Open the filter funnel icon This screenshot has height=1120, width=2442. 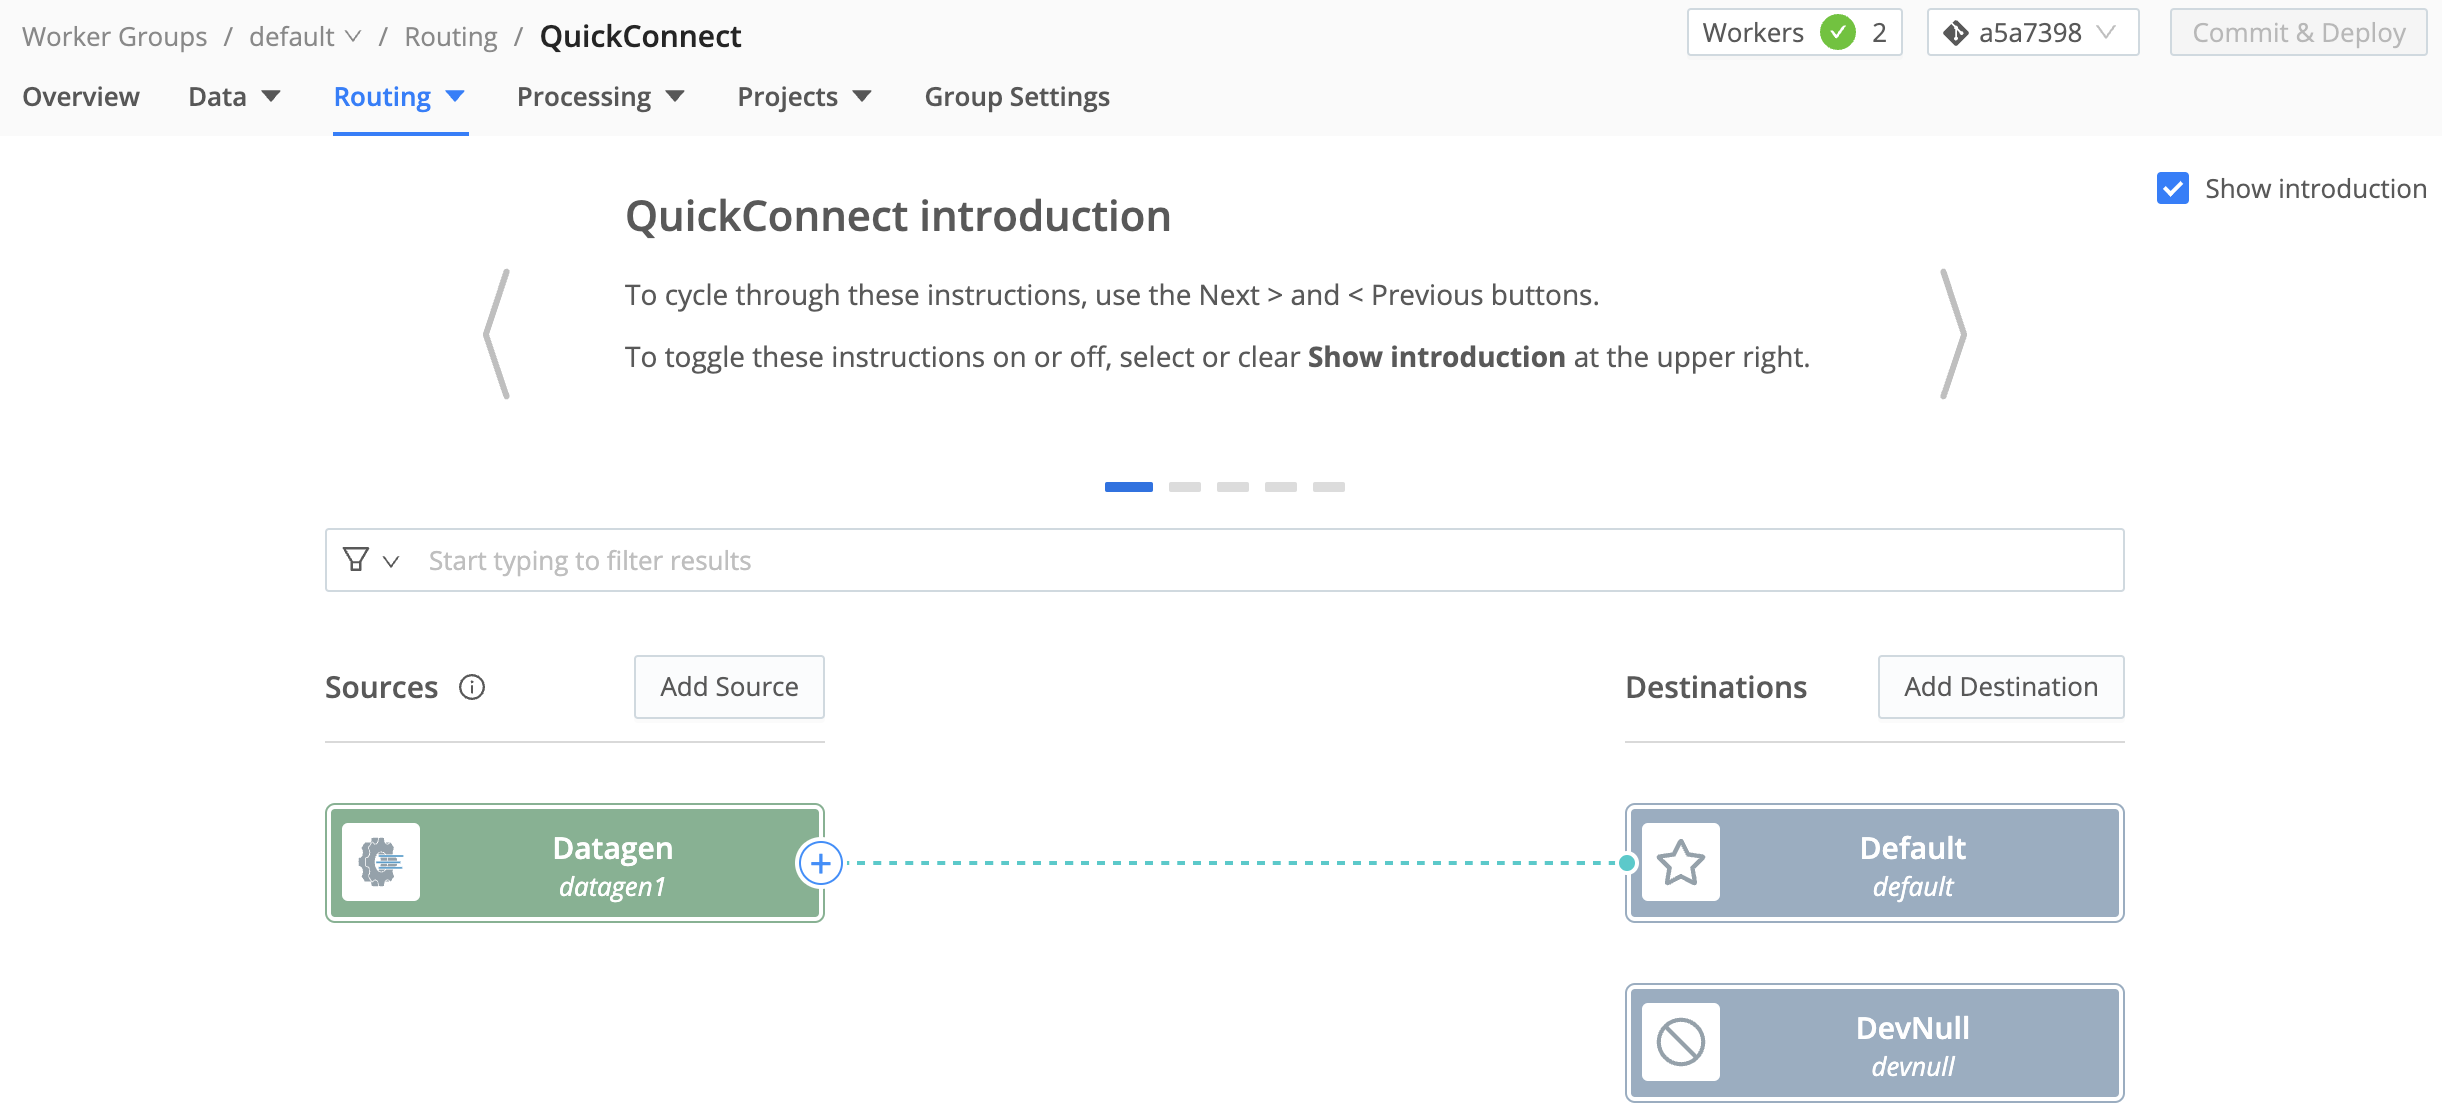pos(356,560)
